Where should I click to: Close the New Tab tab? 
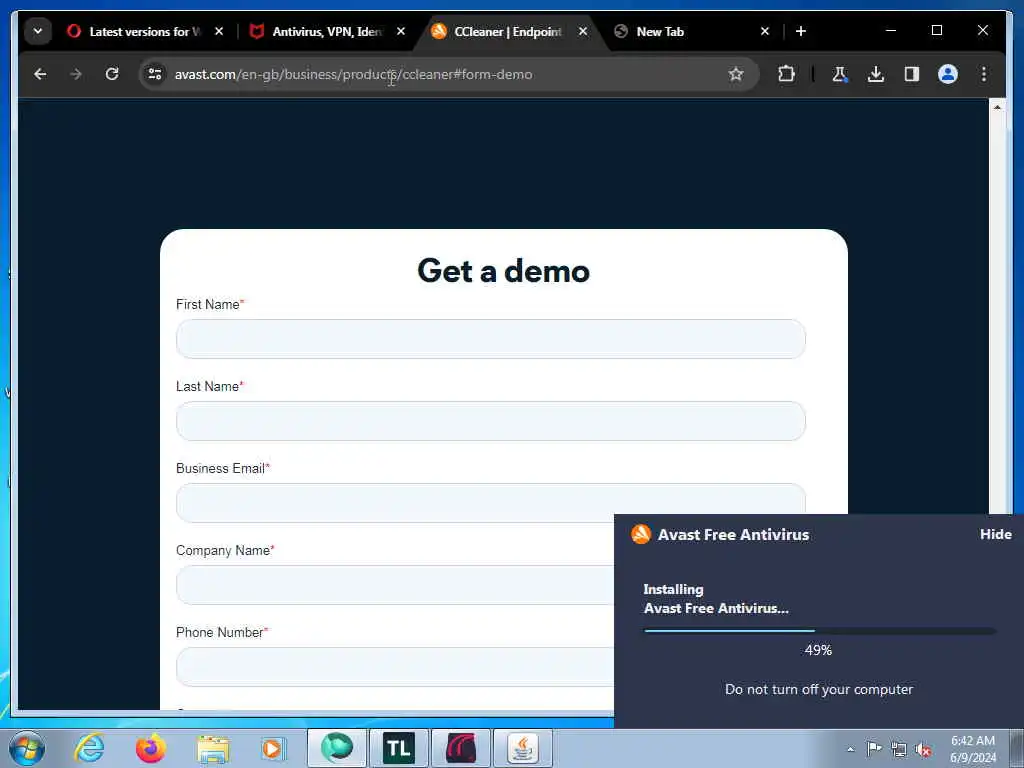click(x=765, y=31)
